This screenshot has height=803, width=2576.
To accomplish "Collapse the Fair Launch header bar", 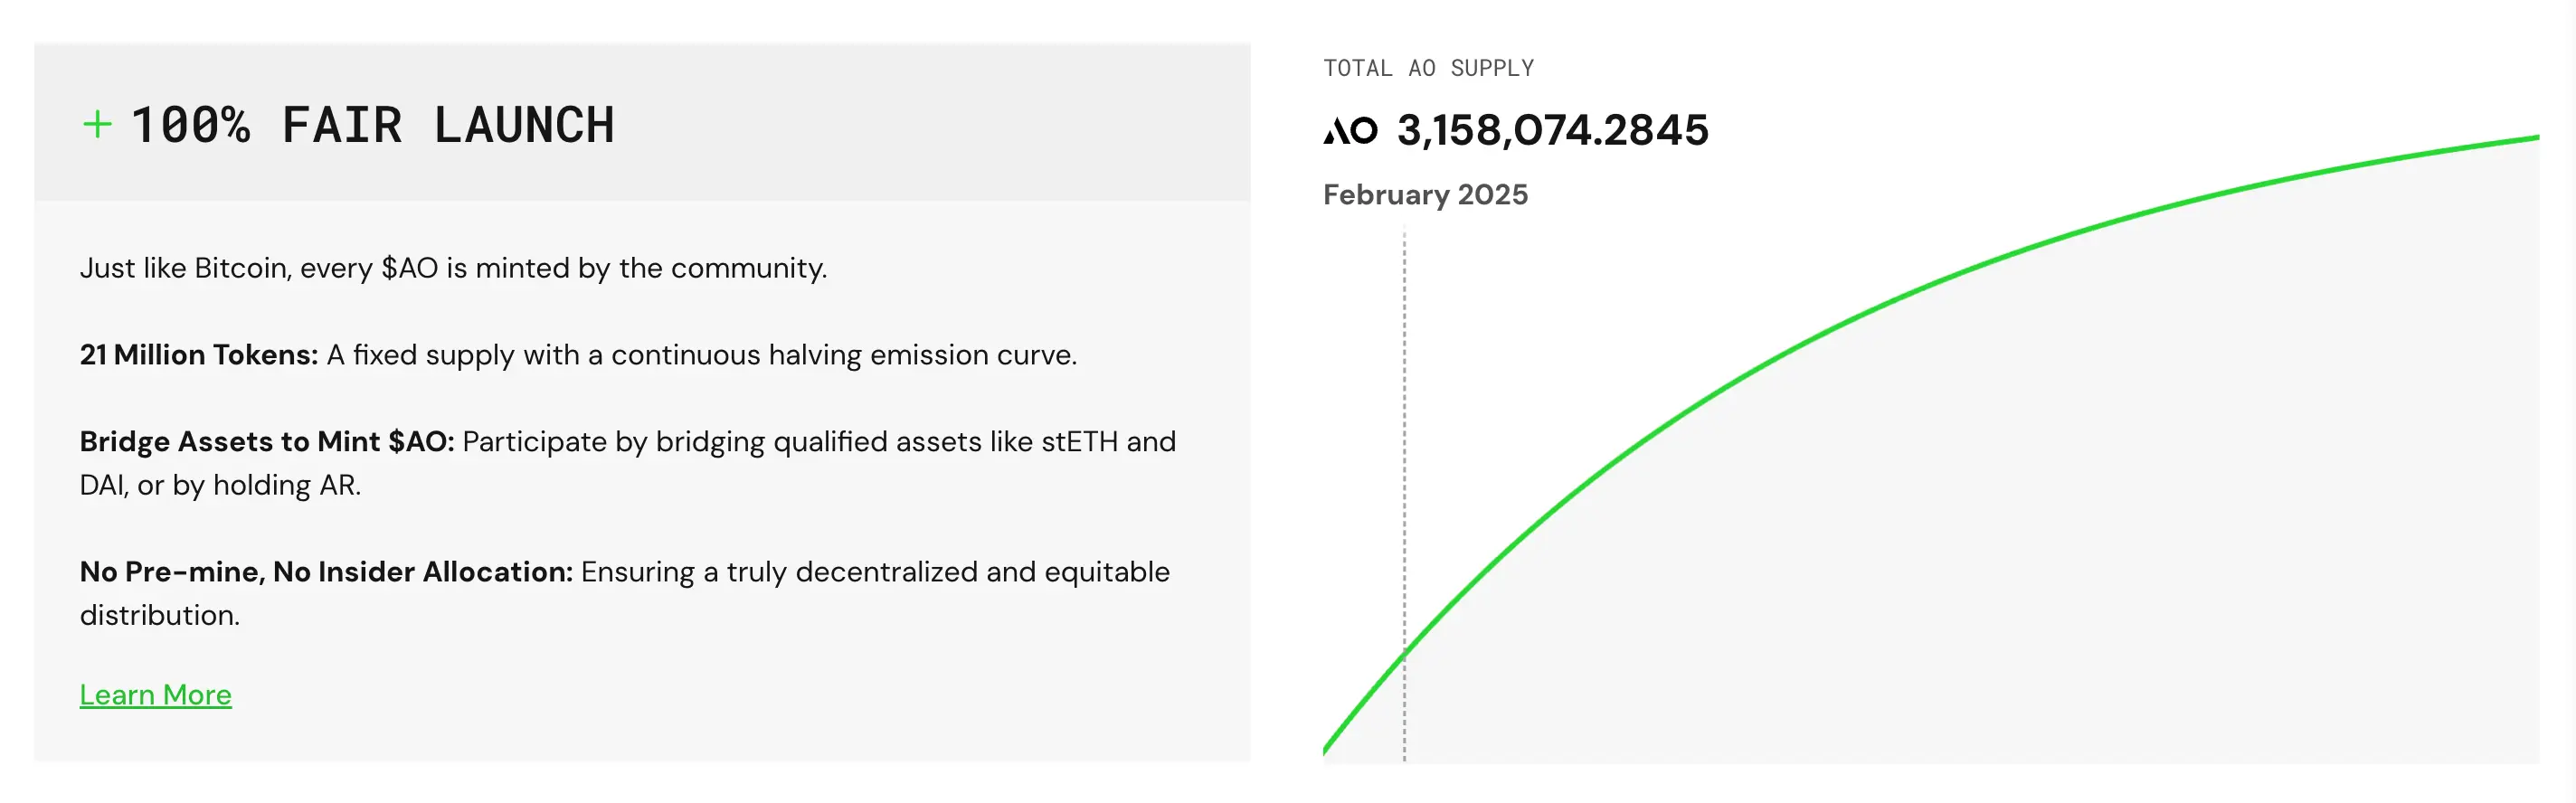I will click(x=642, y=122).
